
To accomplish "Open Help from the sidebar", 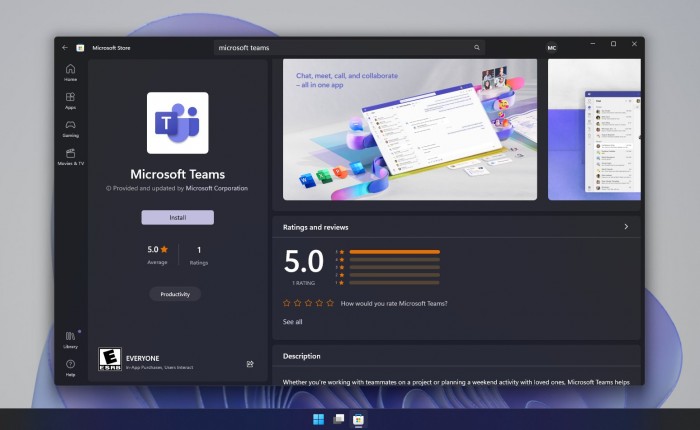I will [70, 366].
